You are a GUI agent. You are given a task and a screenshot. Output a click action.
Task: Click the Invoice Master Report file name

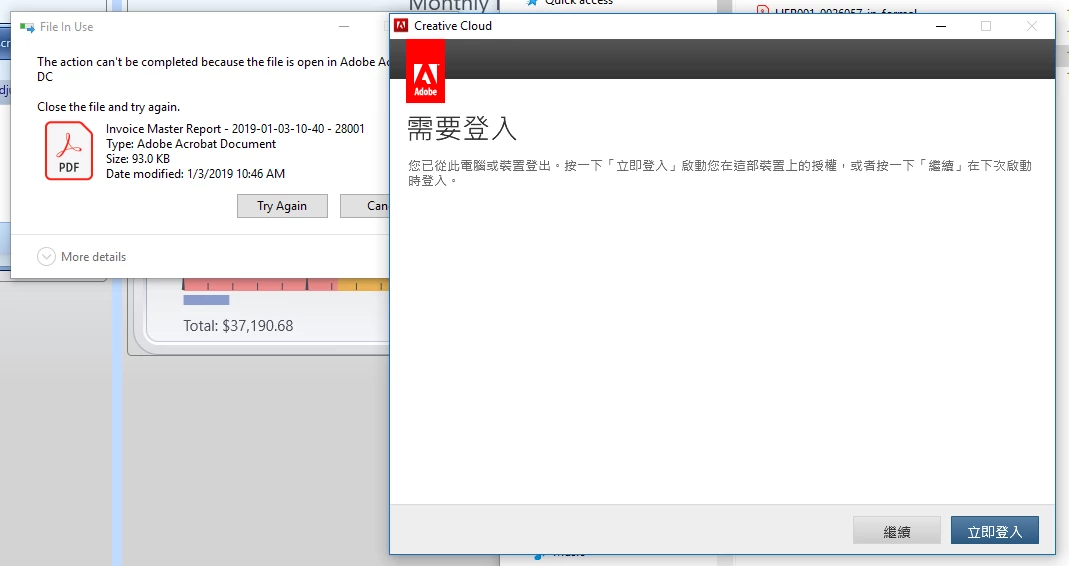[x=235, y=129]
